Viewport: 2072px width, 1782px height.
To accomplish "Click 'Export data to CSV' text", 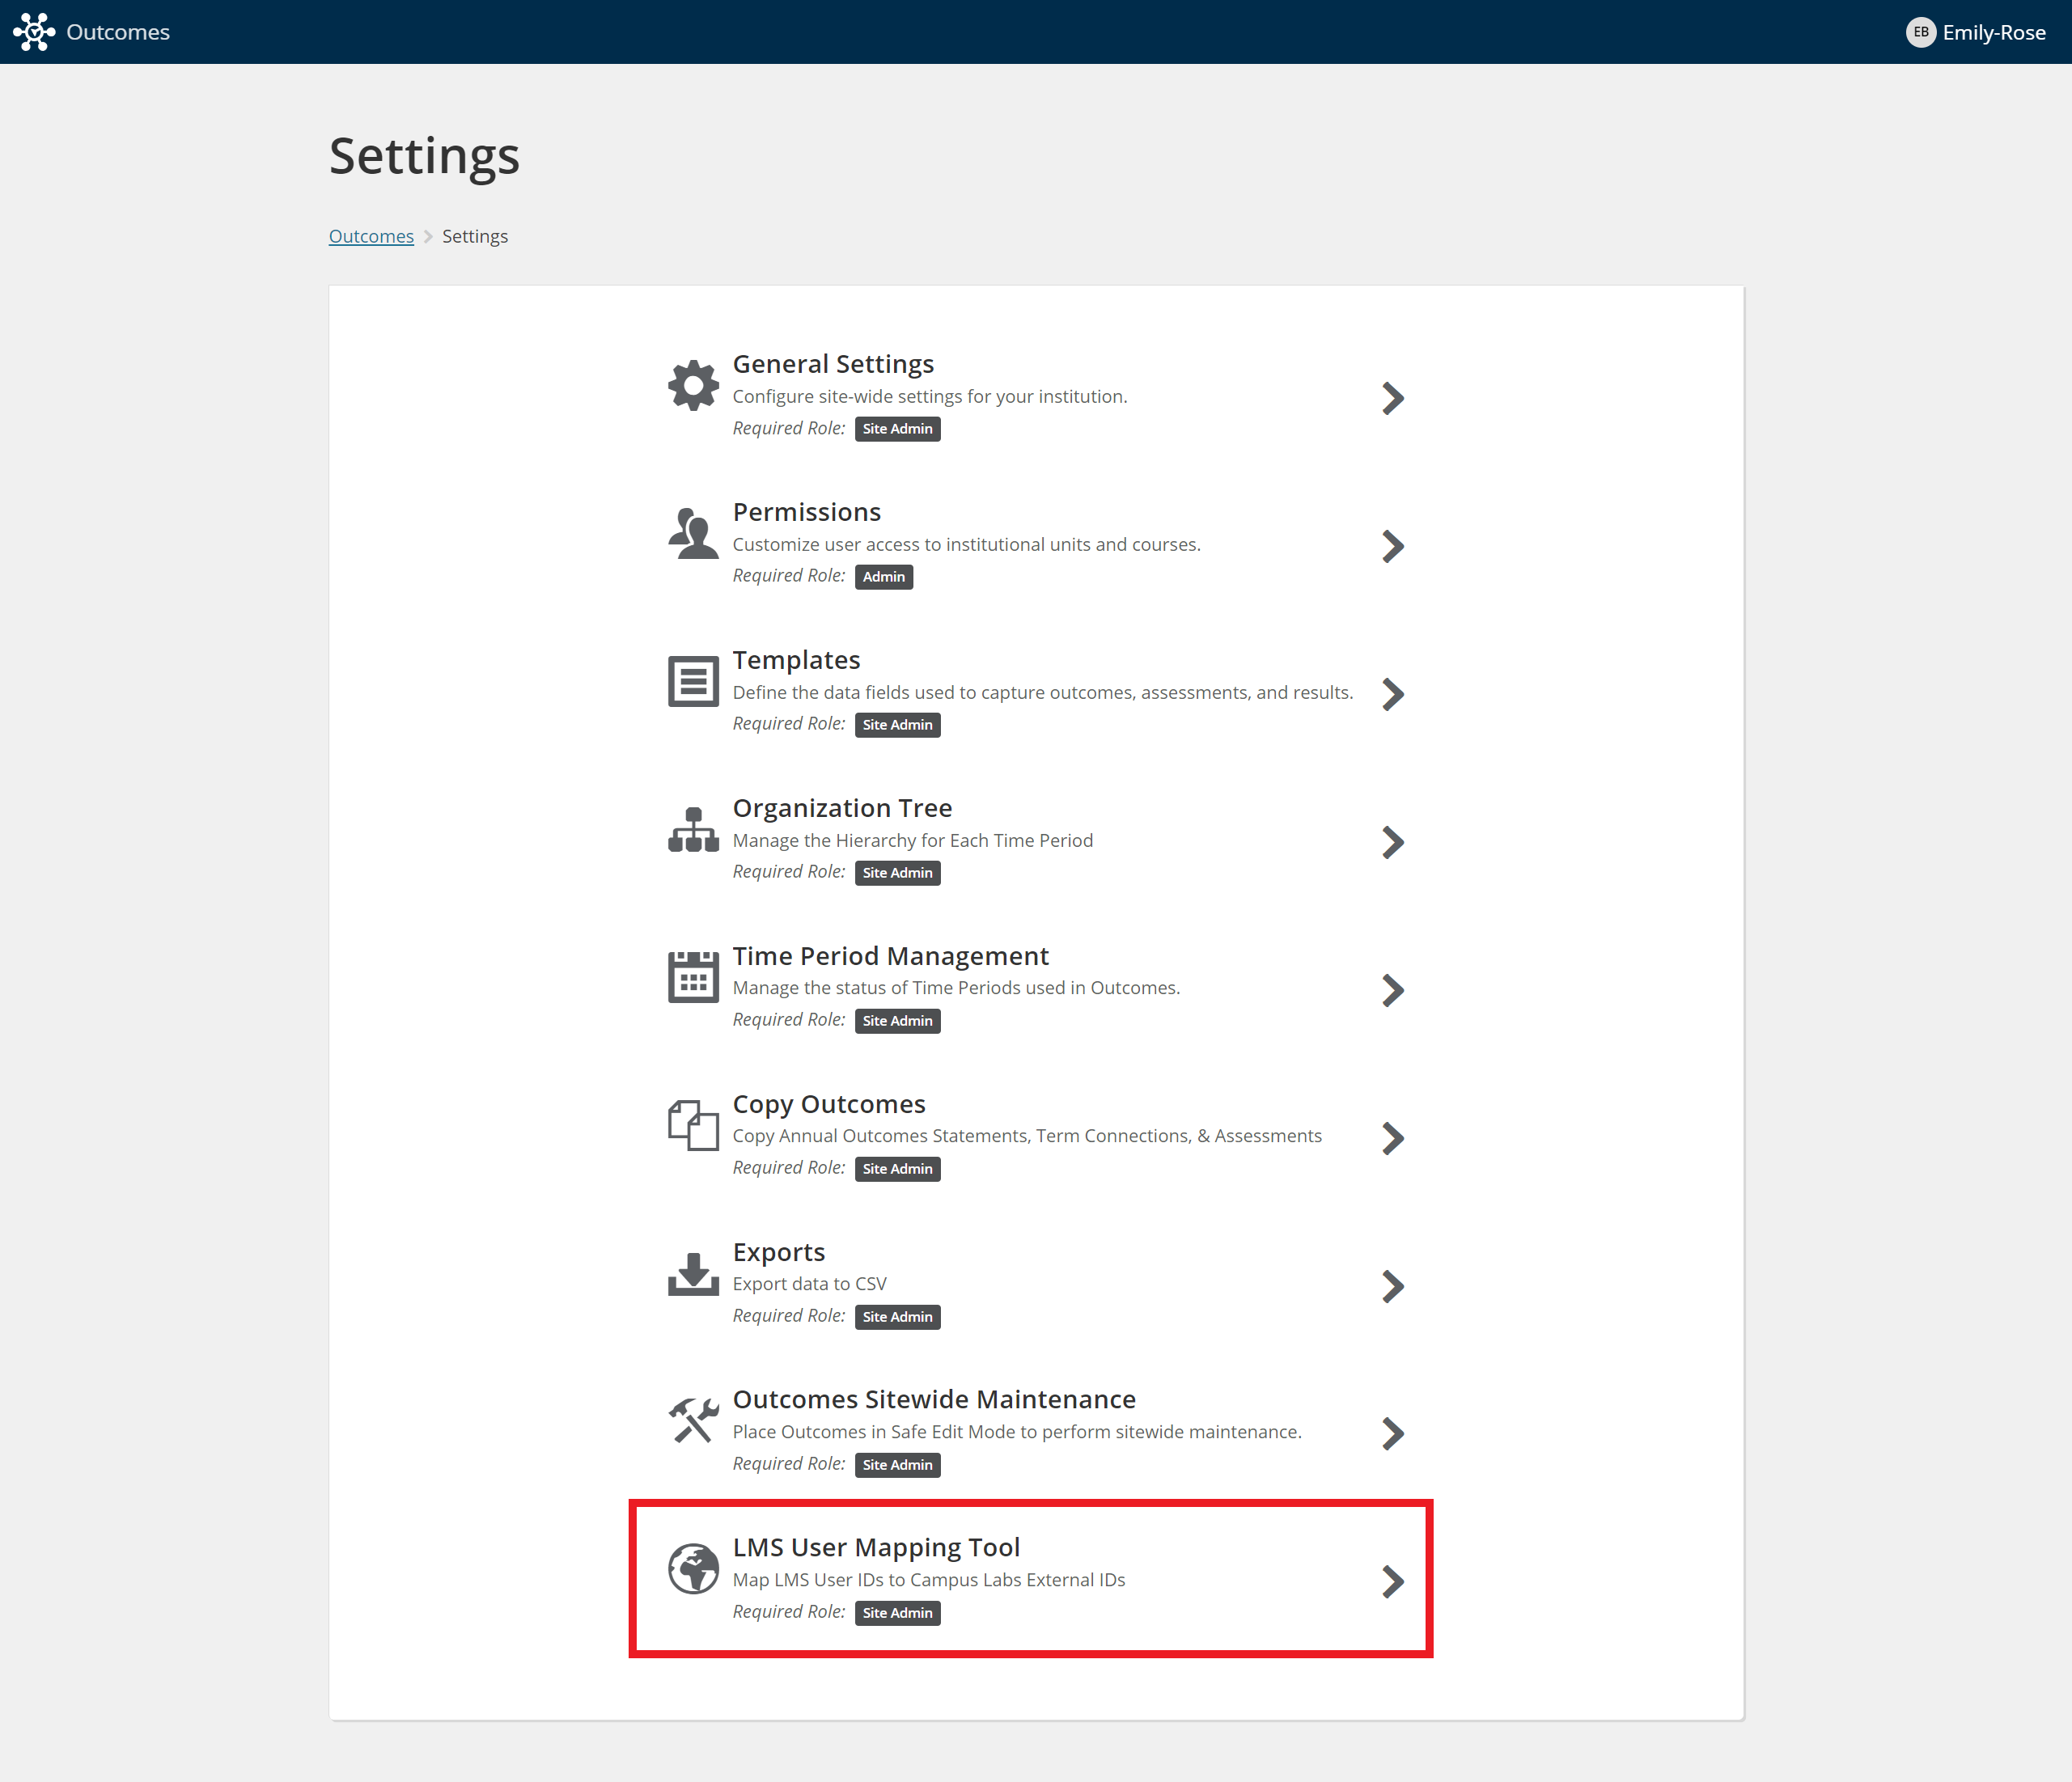I will 810,1284.
